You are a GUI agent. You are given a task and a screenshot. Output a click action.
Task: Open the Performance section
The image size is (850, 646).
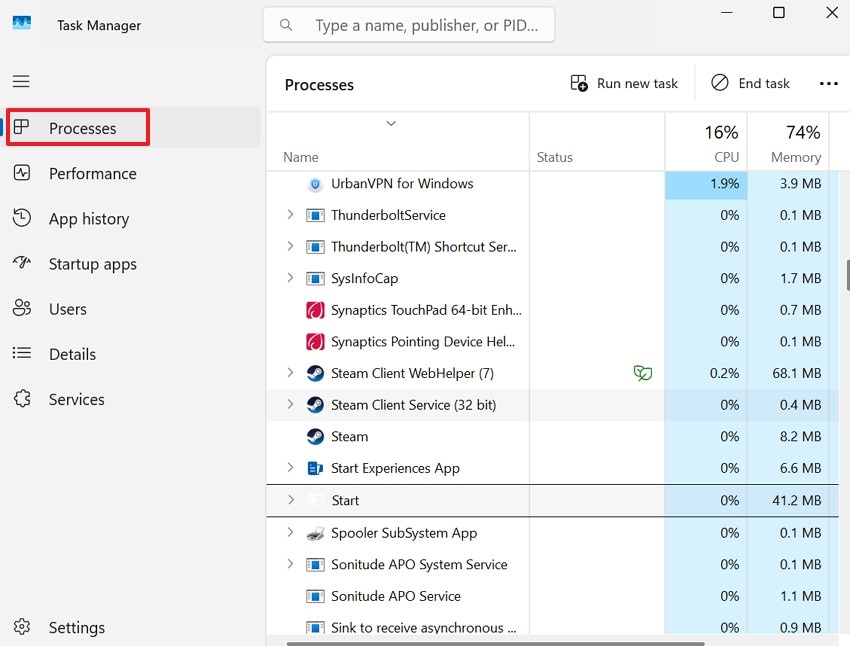93,173
